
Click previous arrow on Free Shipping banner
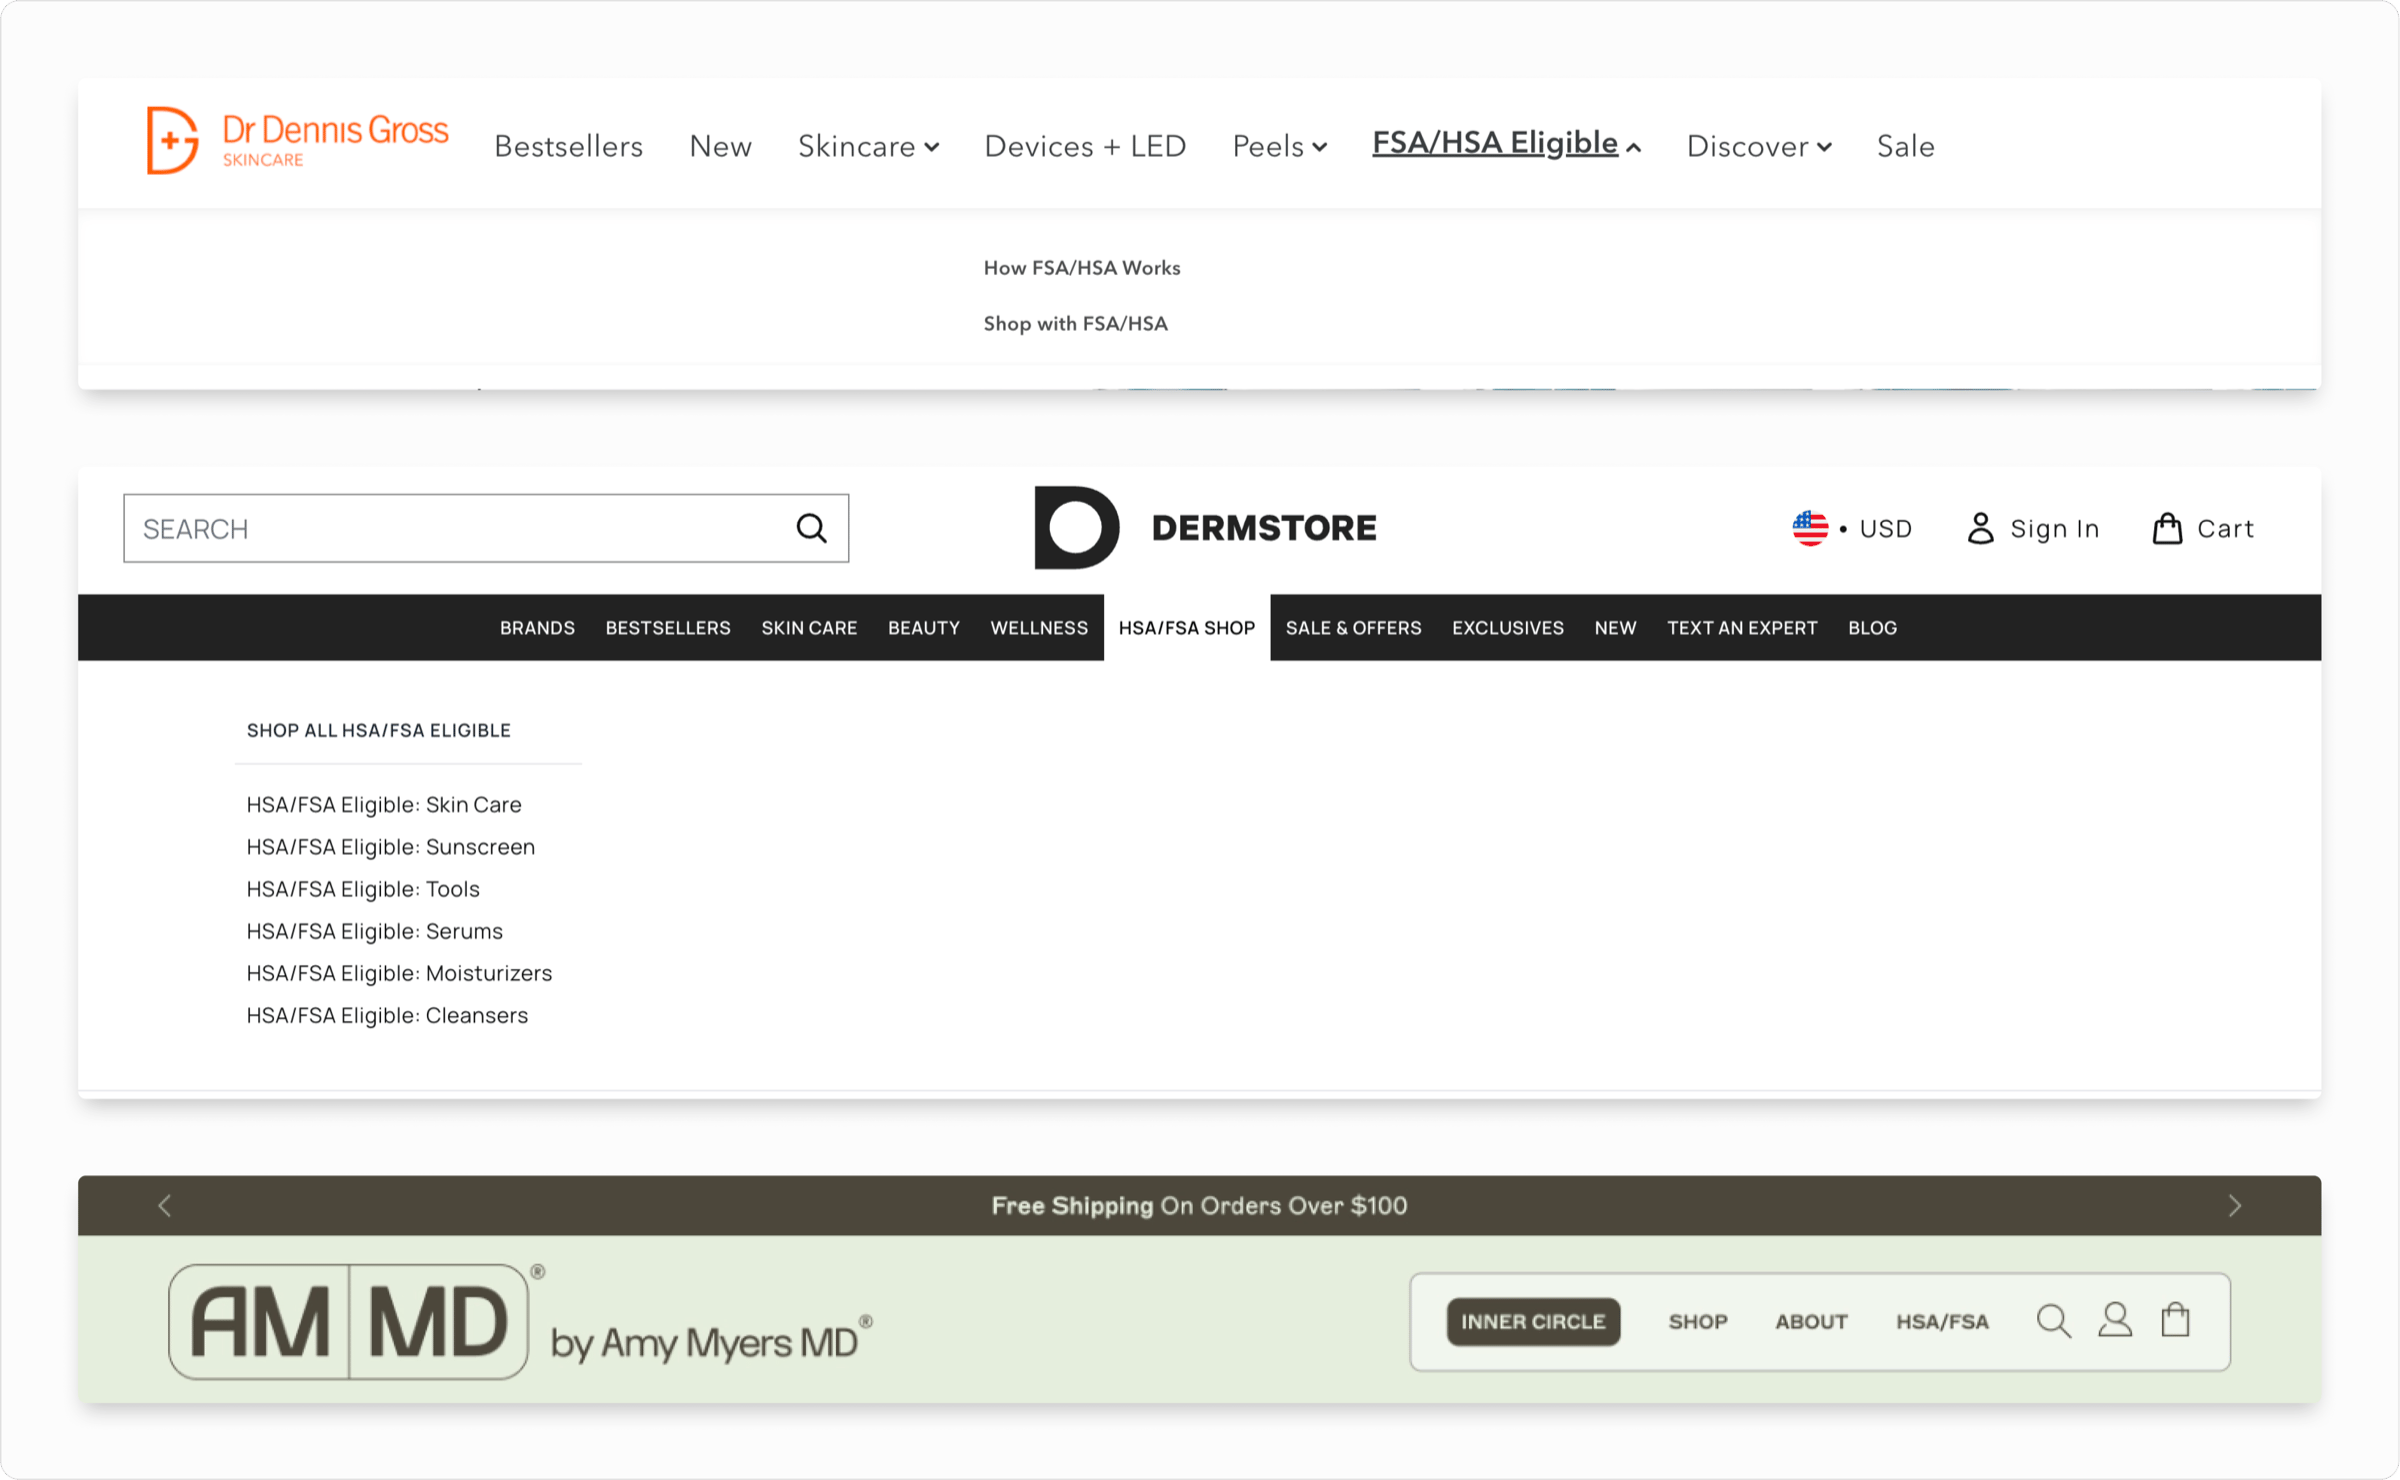tap(165, 1205)
